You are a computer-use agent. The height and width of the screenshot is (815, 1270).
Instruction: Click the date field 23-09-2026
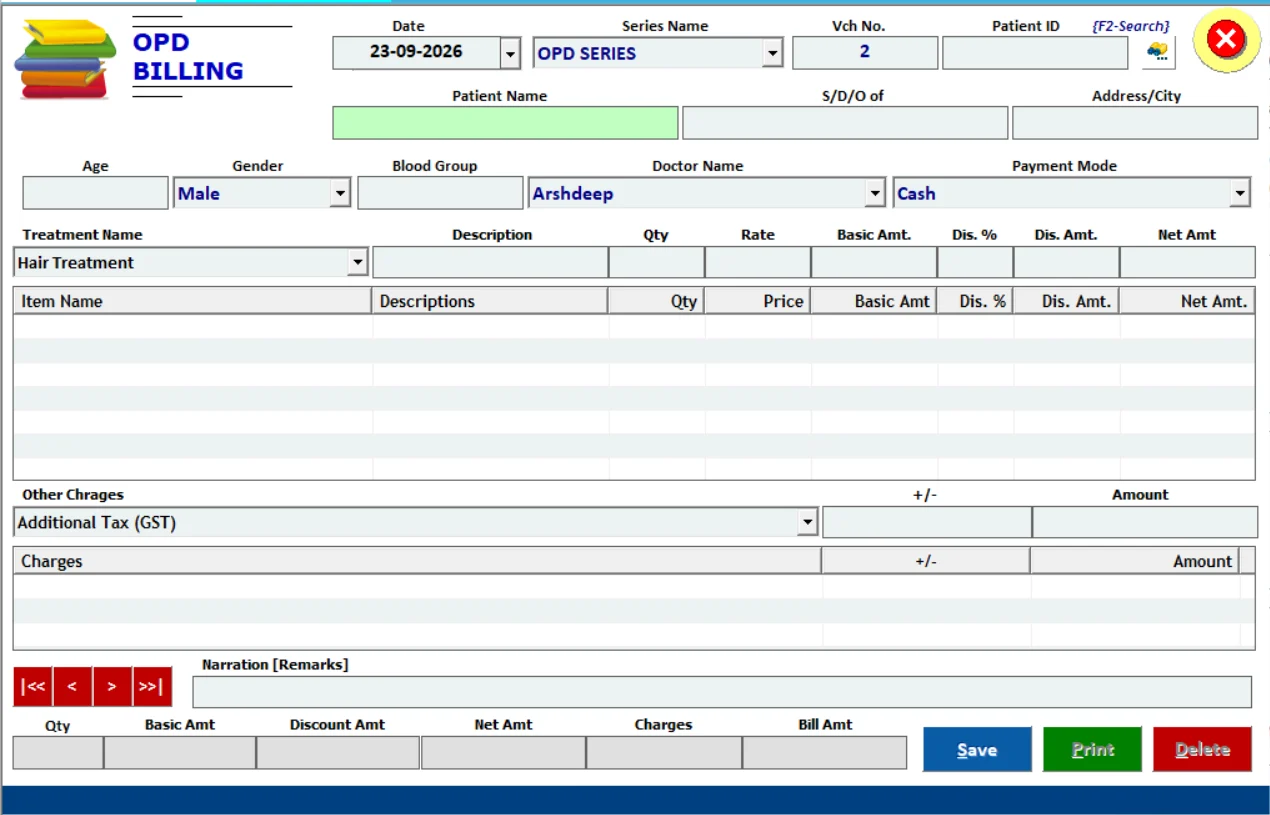click(416, 53)
